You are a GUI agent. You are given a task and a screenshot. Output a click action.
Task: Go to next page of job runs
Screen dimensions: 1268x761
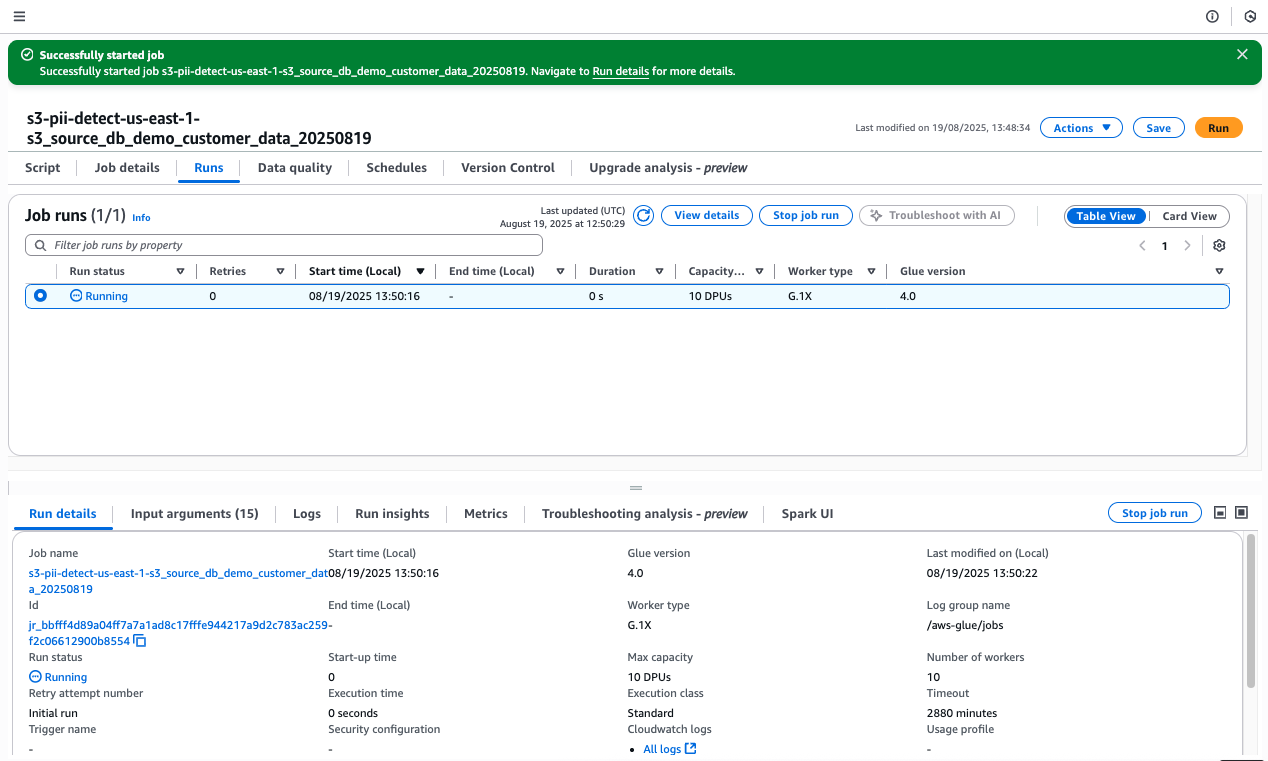coord(1187,246)
